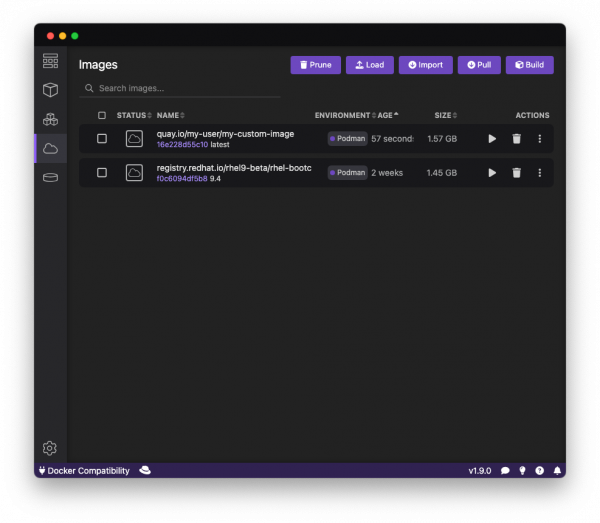Click the Pull image button

(x=479, y=65)
